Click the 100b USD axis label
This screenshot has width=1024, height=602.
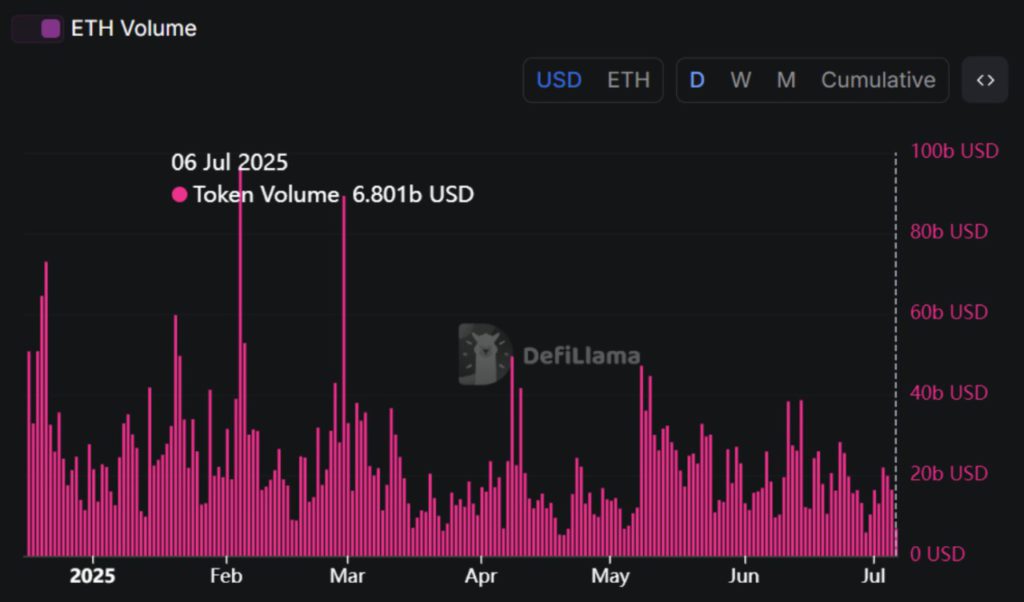(954, 151)
